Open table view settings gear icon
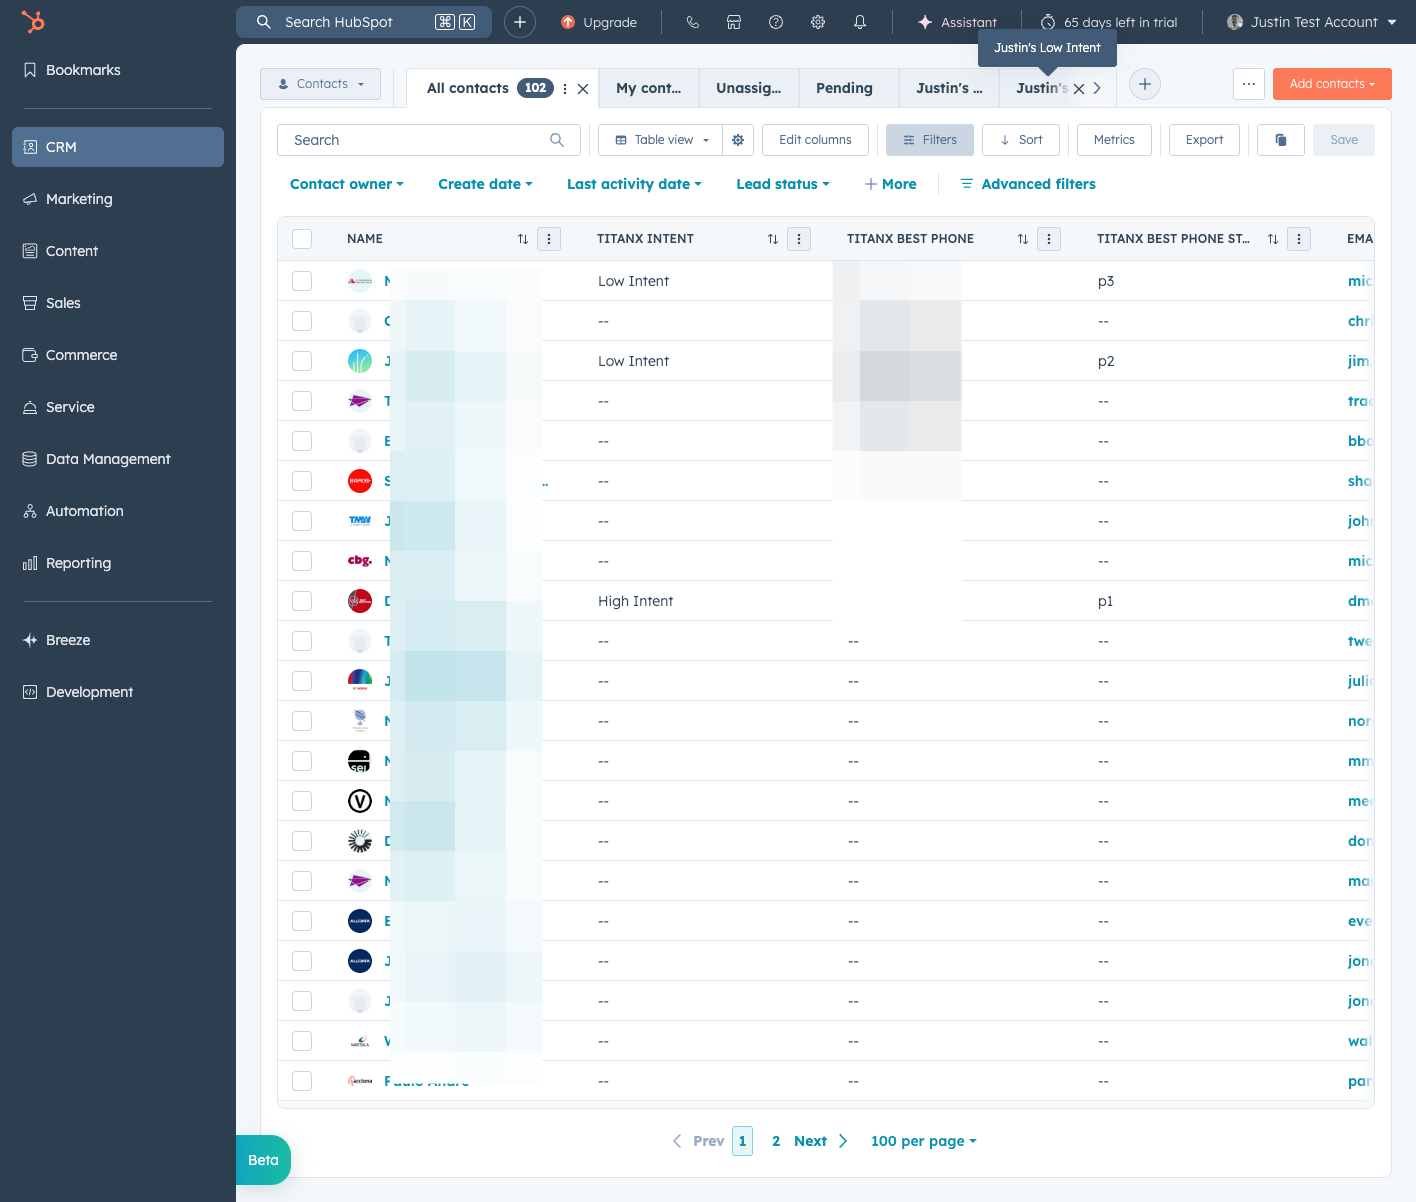The width and height of the screenshot is (1416, 1202). 738,140
